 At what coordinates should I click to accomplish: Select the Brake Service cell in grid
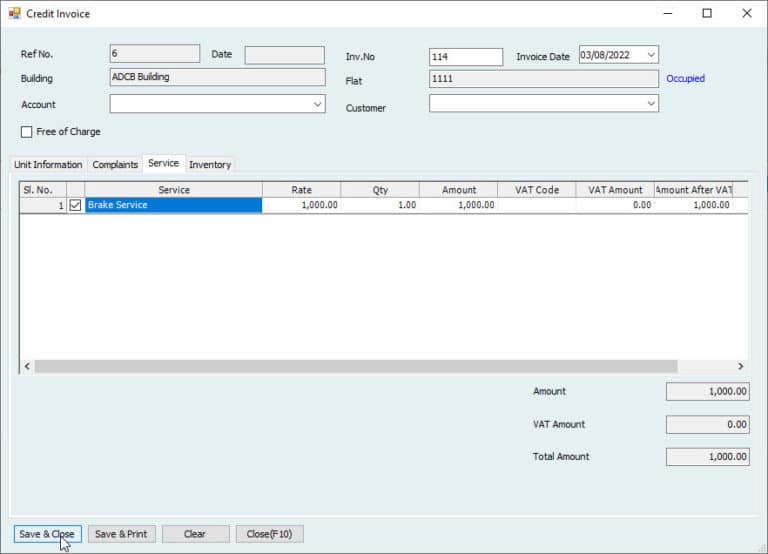(x=173, y=205)
